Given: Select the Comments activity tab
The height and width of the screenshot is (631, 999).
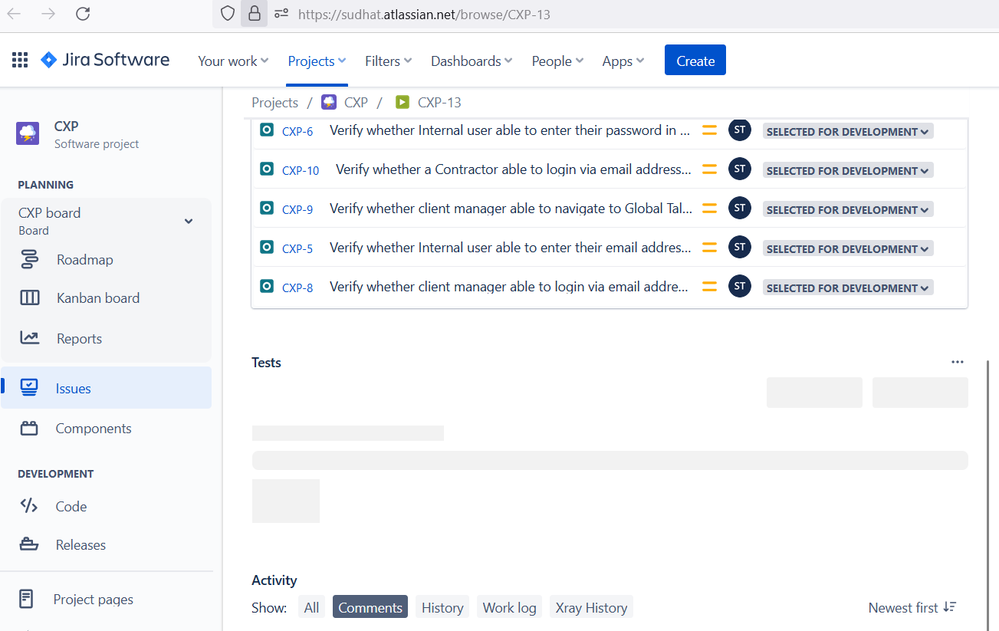Looking at the screenshot, I should 370,607.
